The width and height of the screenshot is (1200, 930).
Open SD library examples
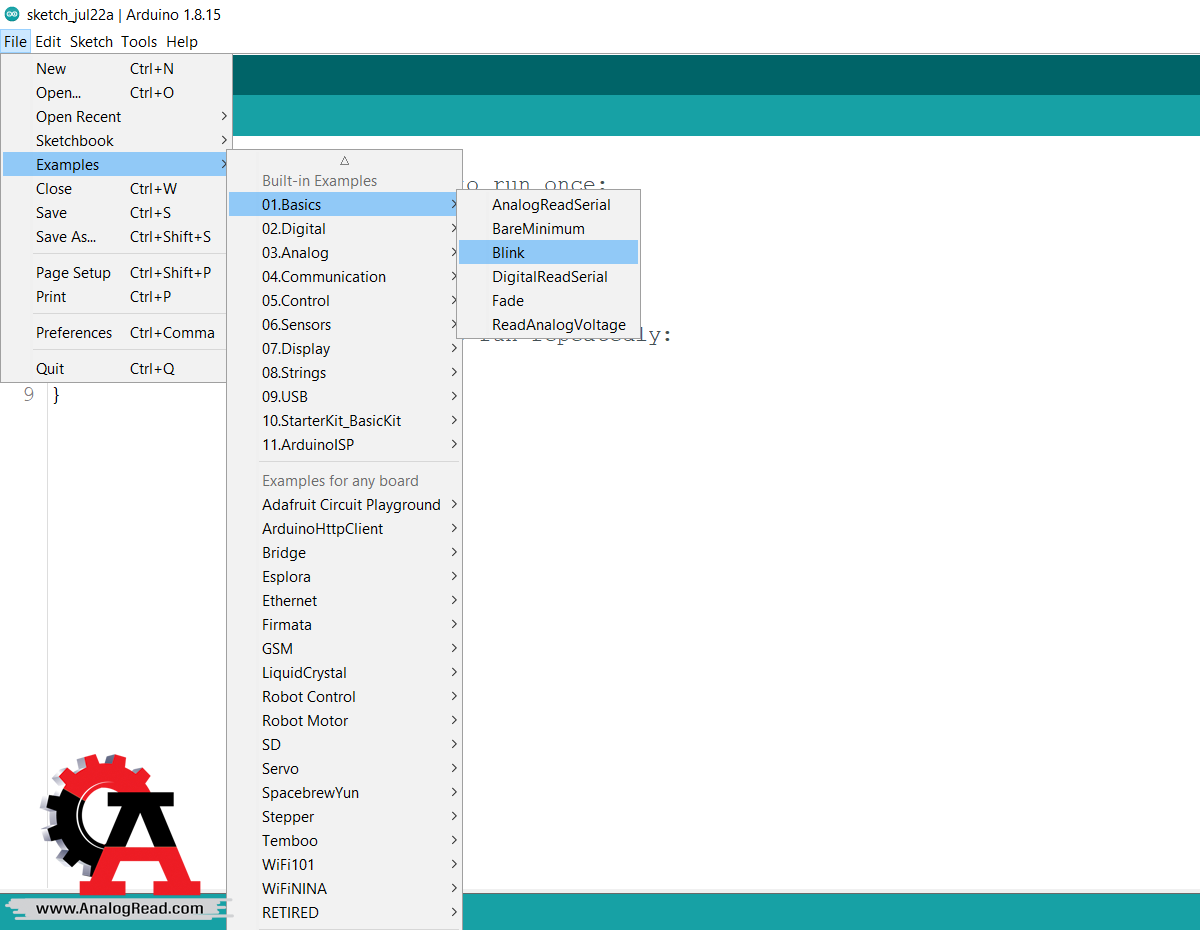coord(345,745)
